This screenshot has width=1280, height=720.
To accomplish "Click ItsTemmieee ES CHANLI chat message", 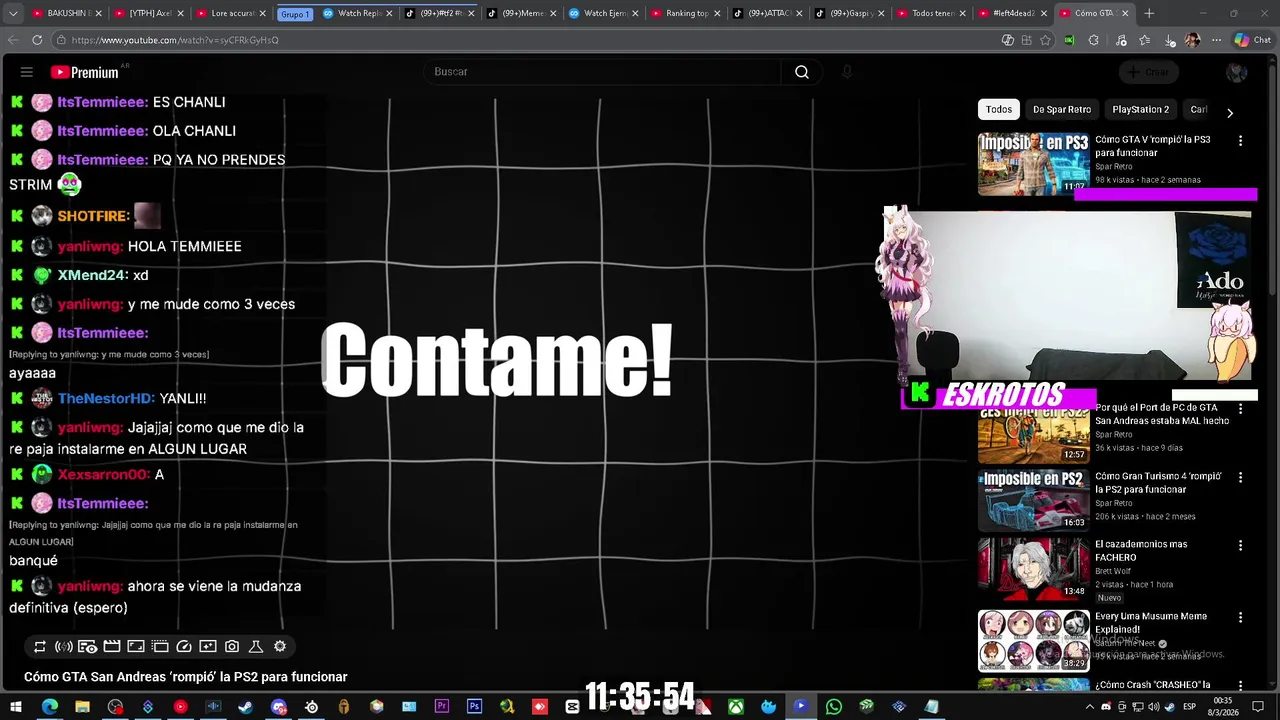I will click(x=118, y=102).
